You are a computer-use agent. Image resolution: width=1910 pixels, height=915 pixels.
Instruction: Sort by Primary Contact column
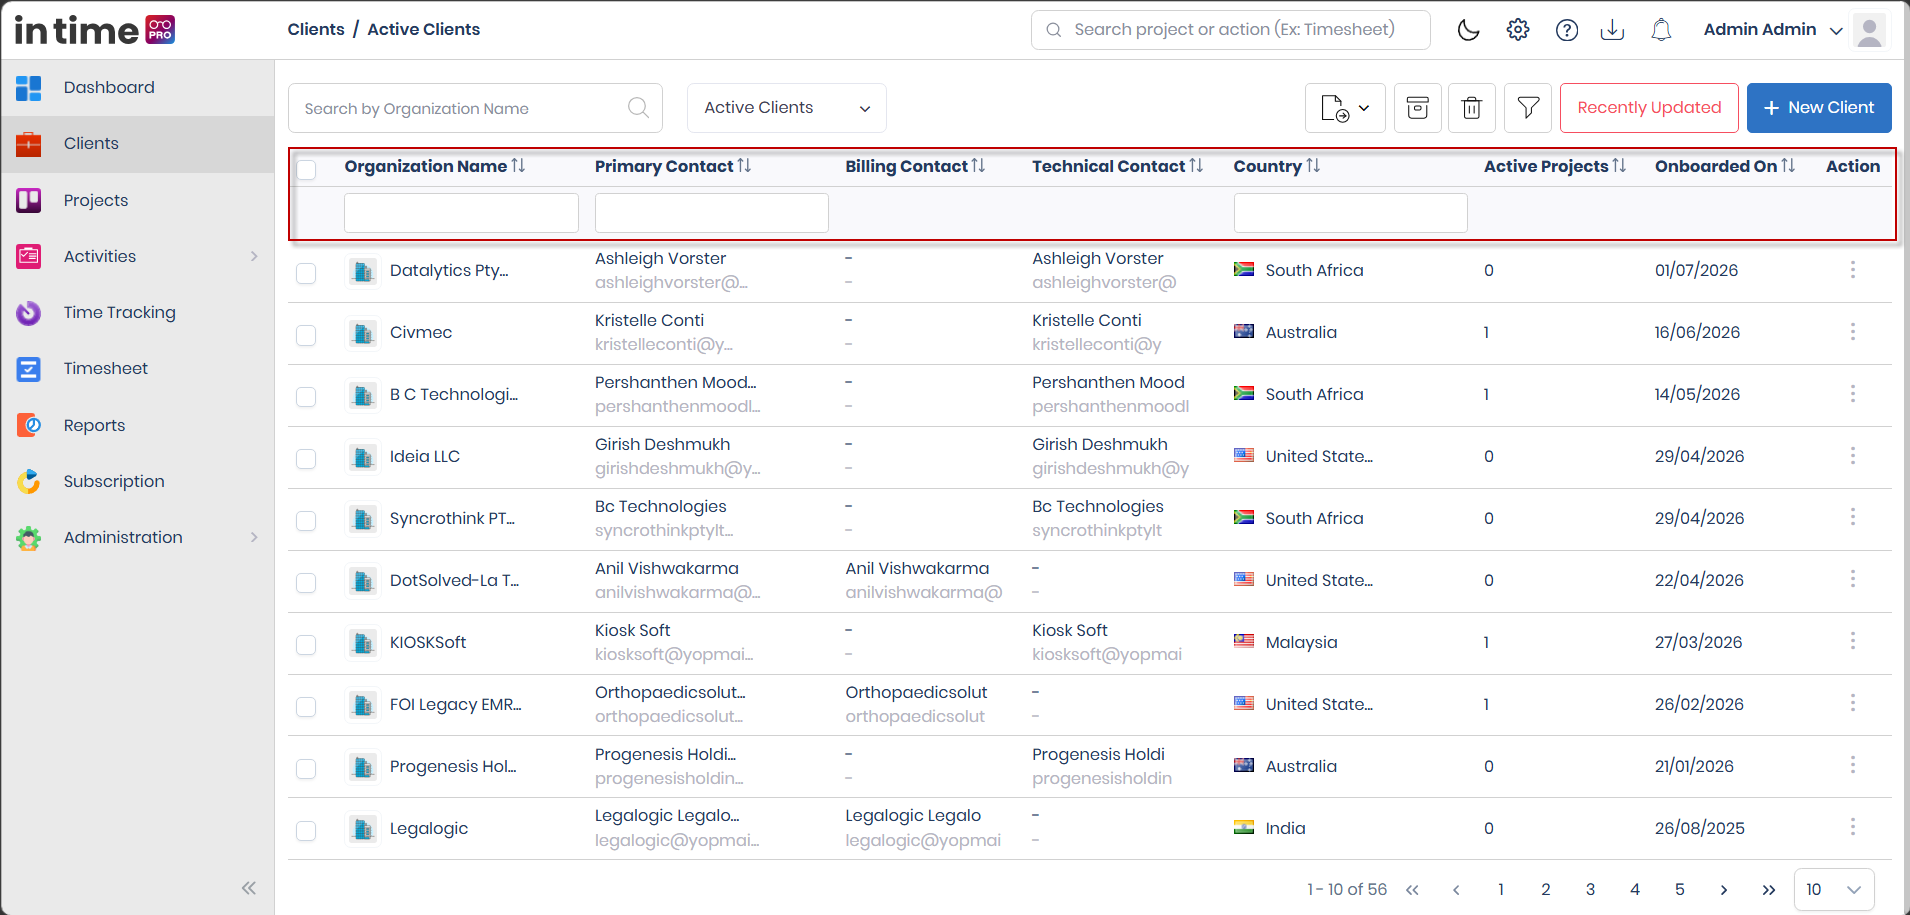coord(744,166)
